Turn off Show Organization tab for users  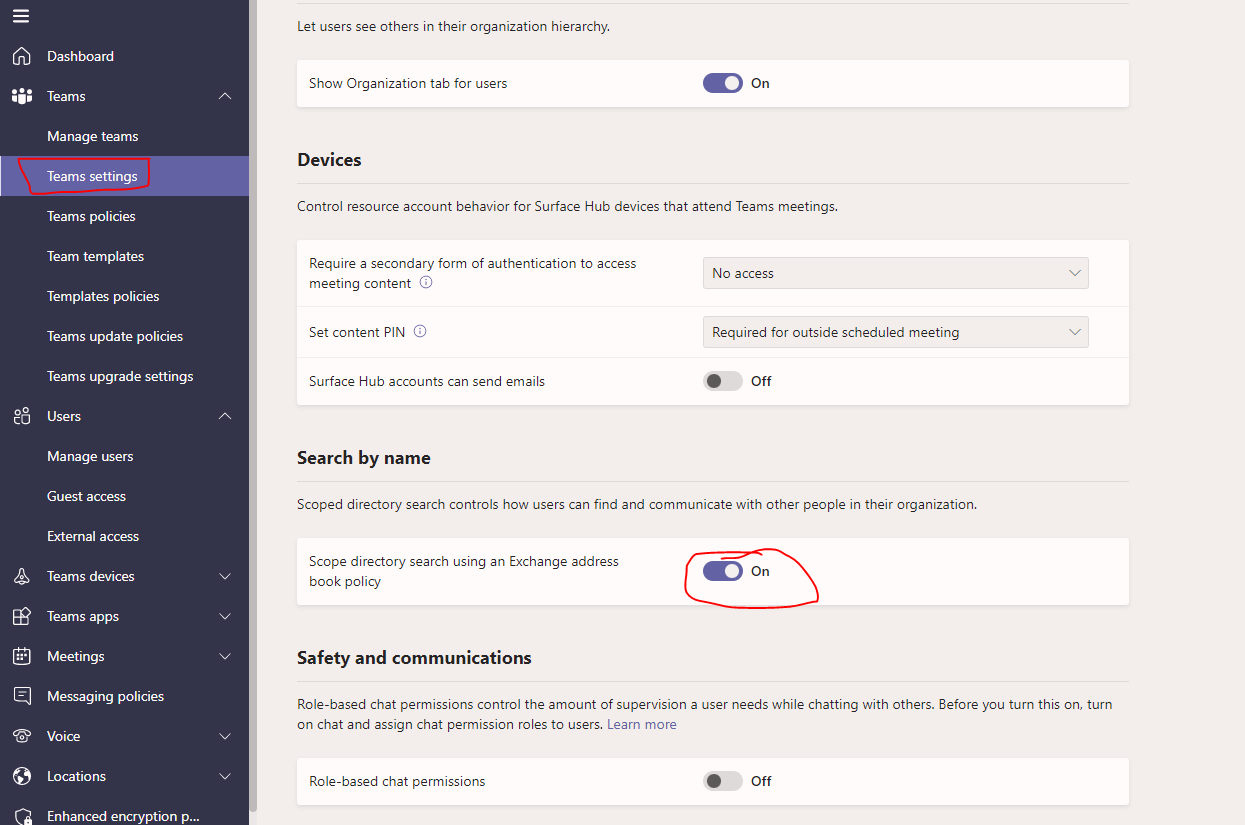click(x=722, y=83)
